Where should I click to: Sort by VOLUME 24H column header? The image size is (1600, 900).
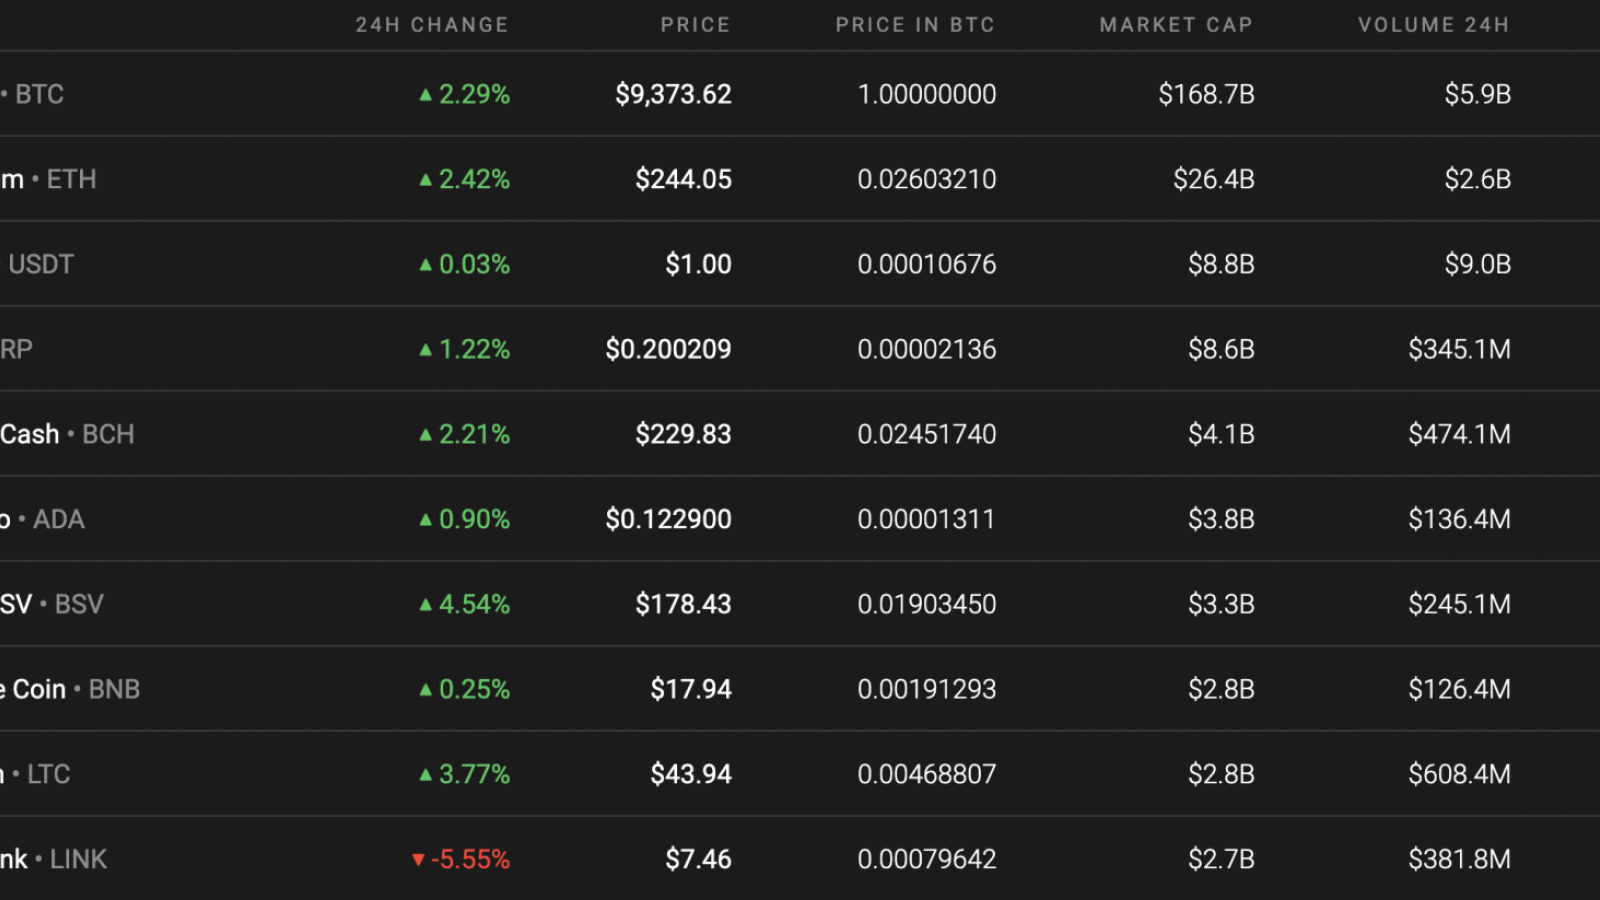click(x=1433, y=25)
